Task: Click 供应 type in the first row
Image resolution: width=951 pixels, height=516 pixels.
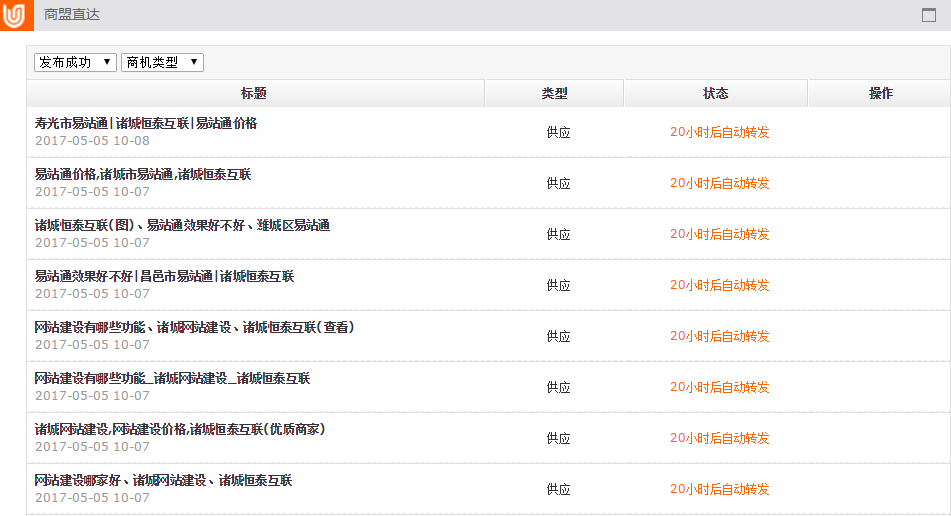Action: [x=558, y=132]
